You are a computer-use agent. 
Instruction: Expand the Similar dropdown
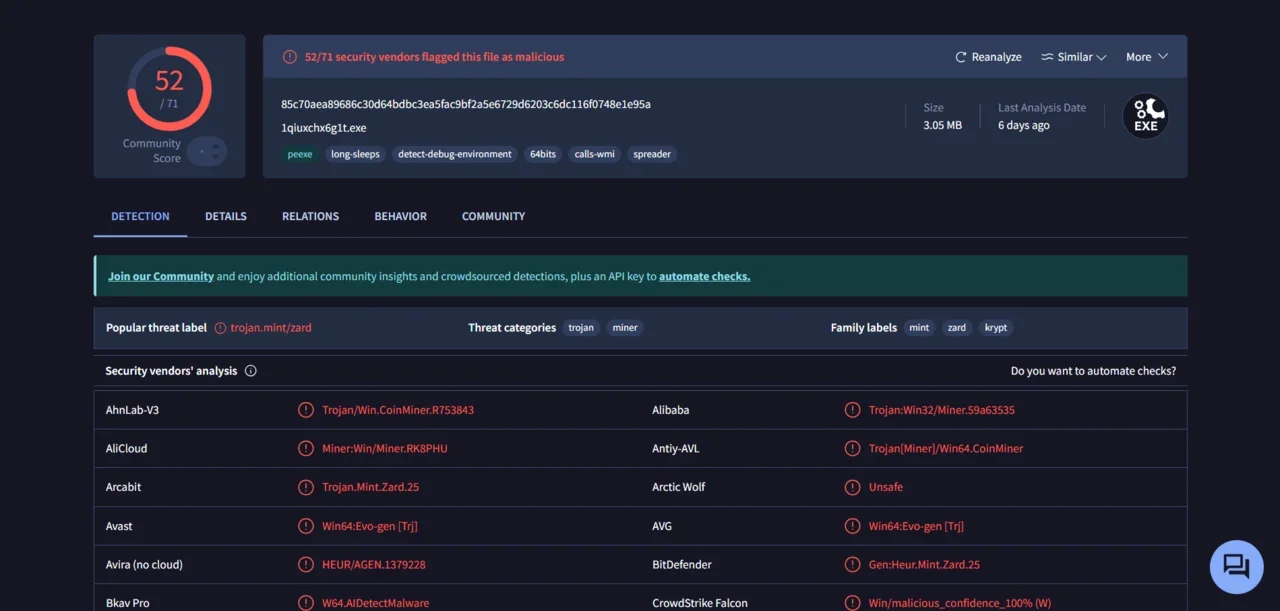1073,57
